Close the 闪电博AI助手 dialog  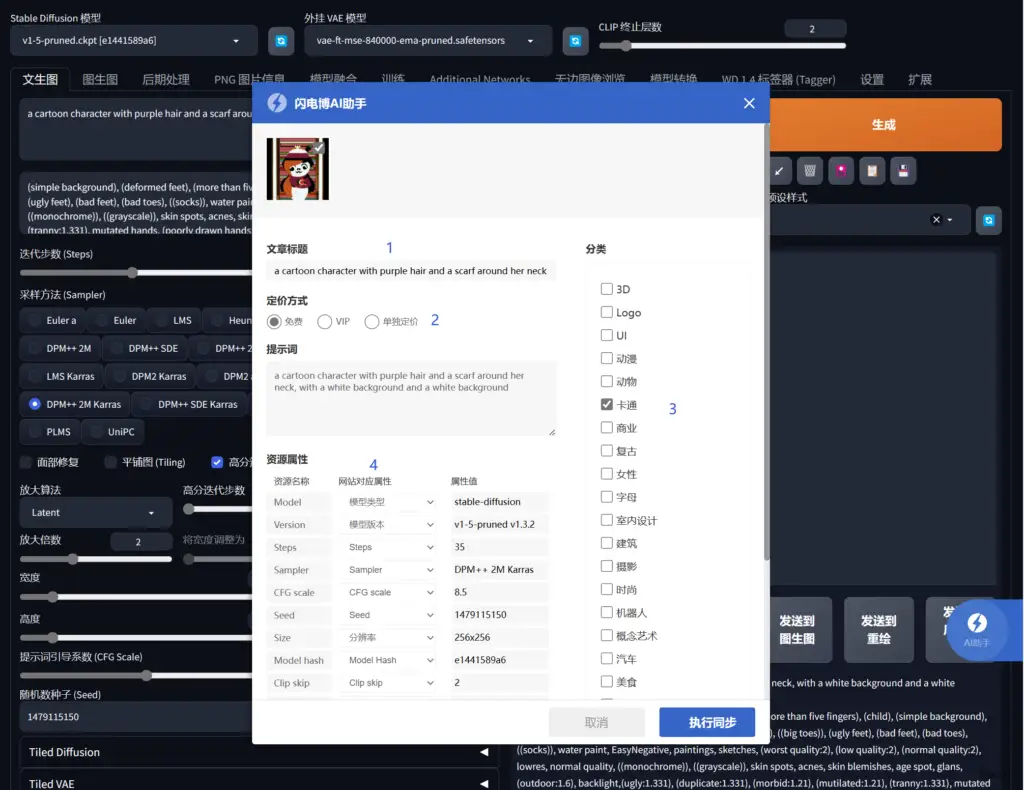click(x=749, y=103)
